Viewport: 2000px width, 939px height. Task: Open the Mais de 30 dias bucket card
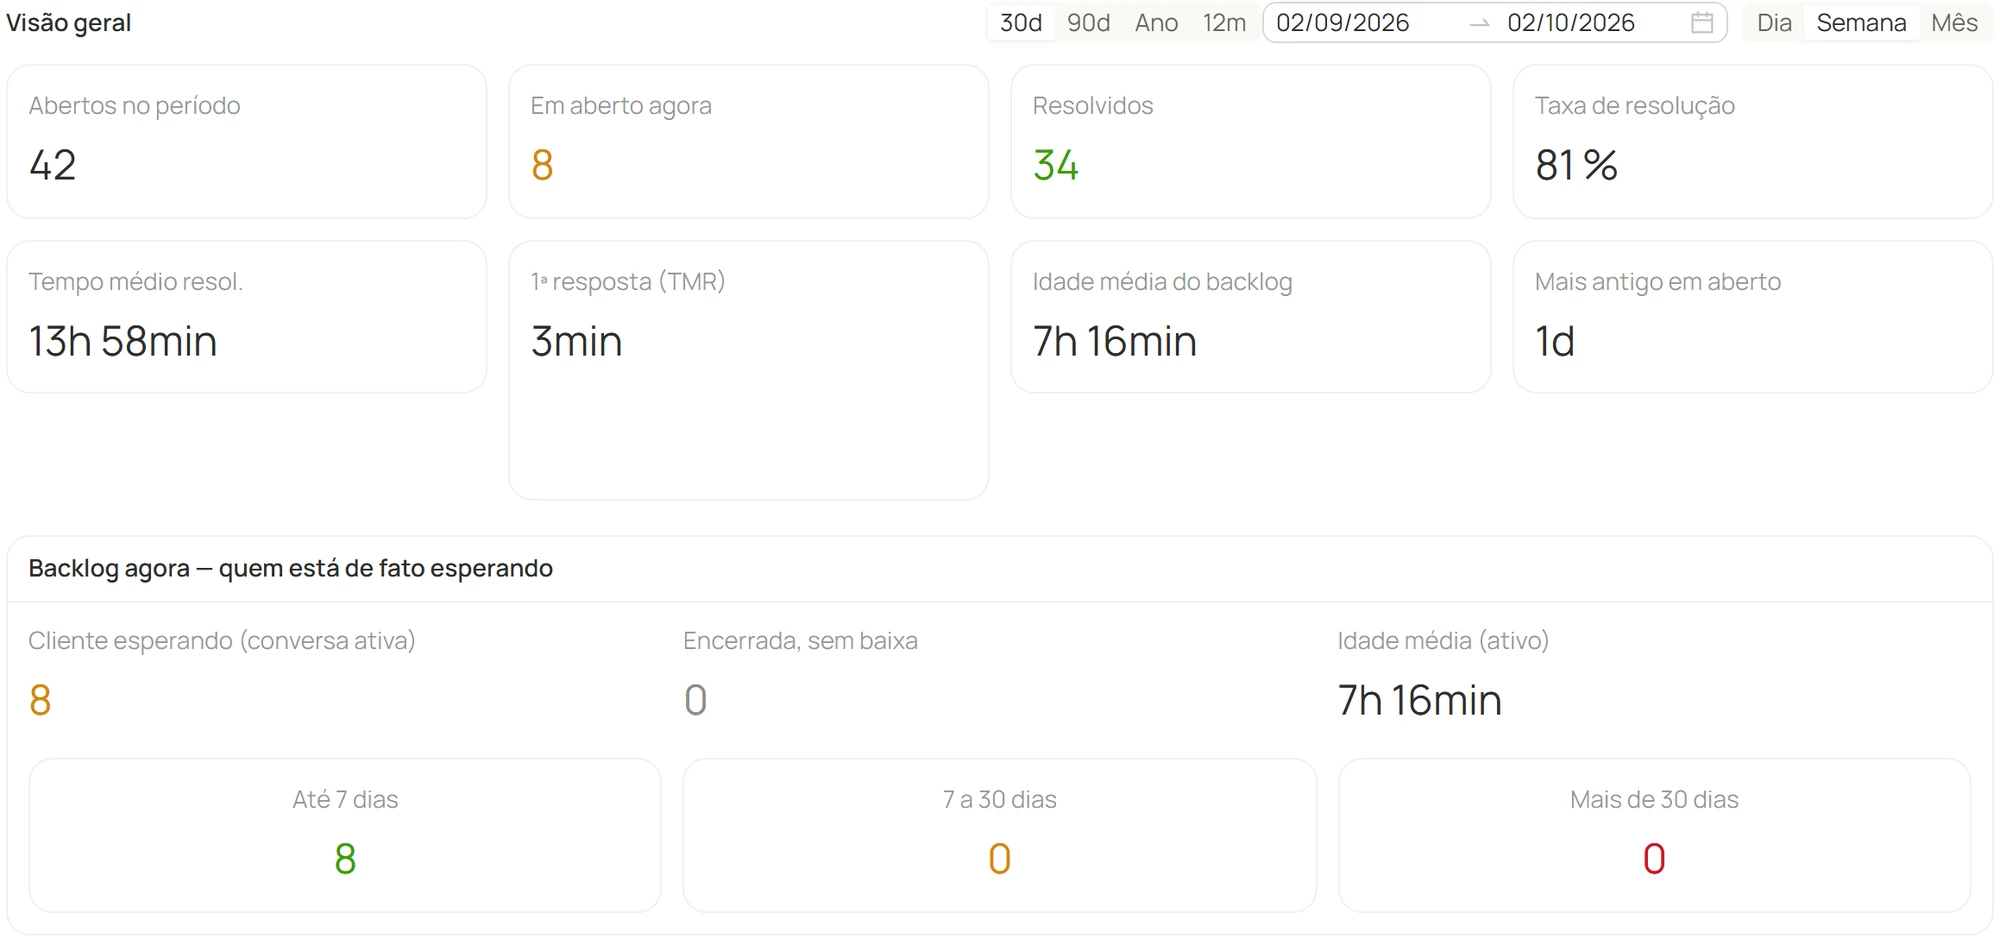point(1654,835)
